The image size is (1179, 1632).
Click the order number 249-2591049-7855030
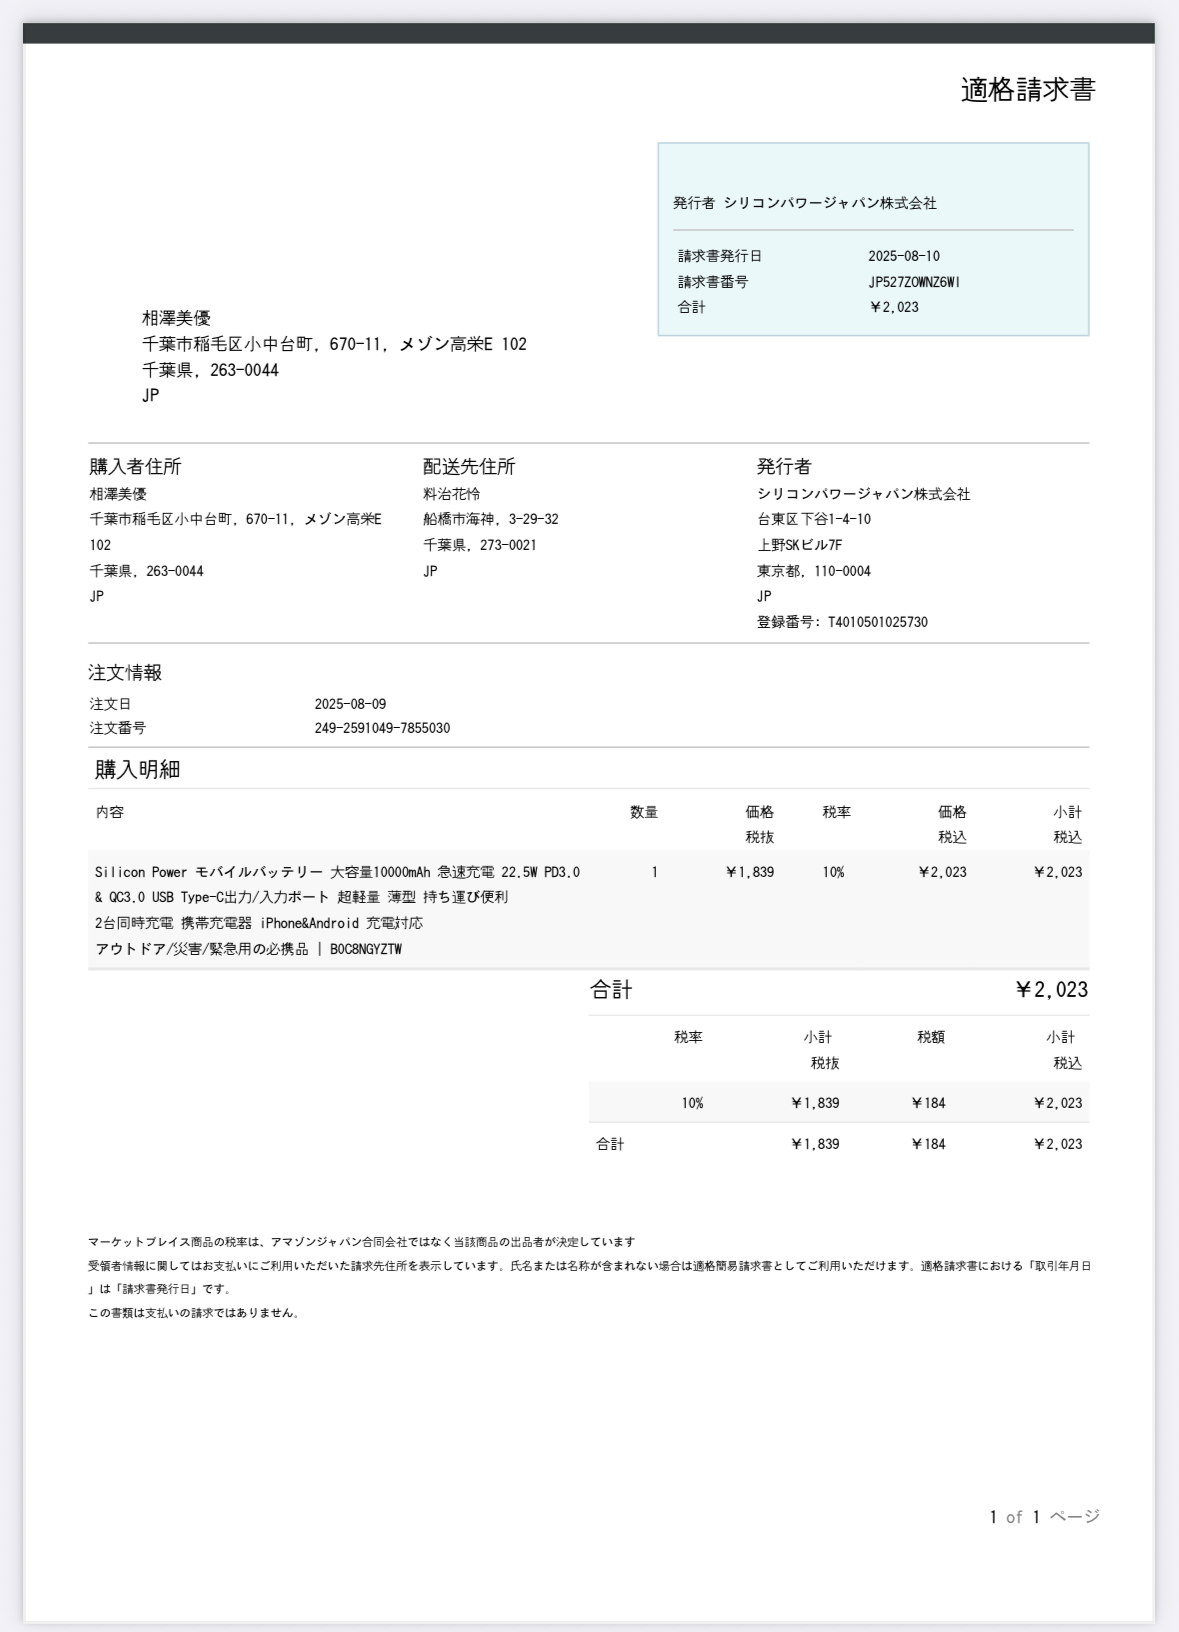click(381, 728)
